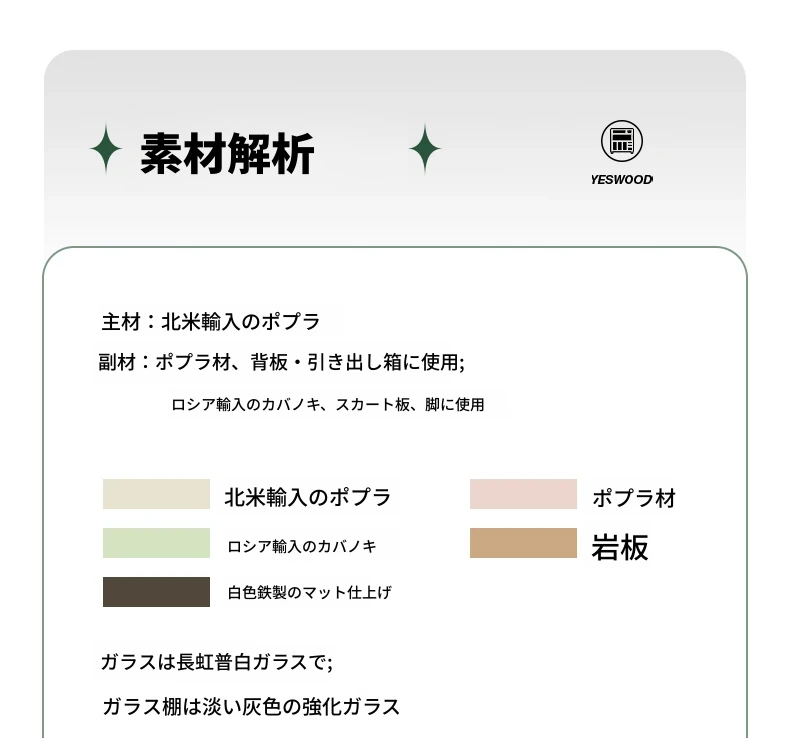Click the ガラス棚は淡い灰色の強化ガラス text
Screen dimensions: 790x738
coord(251,707)
